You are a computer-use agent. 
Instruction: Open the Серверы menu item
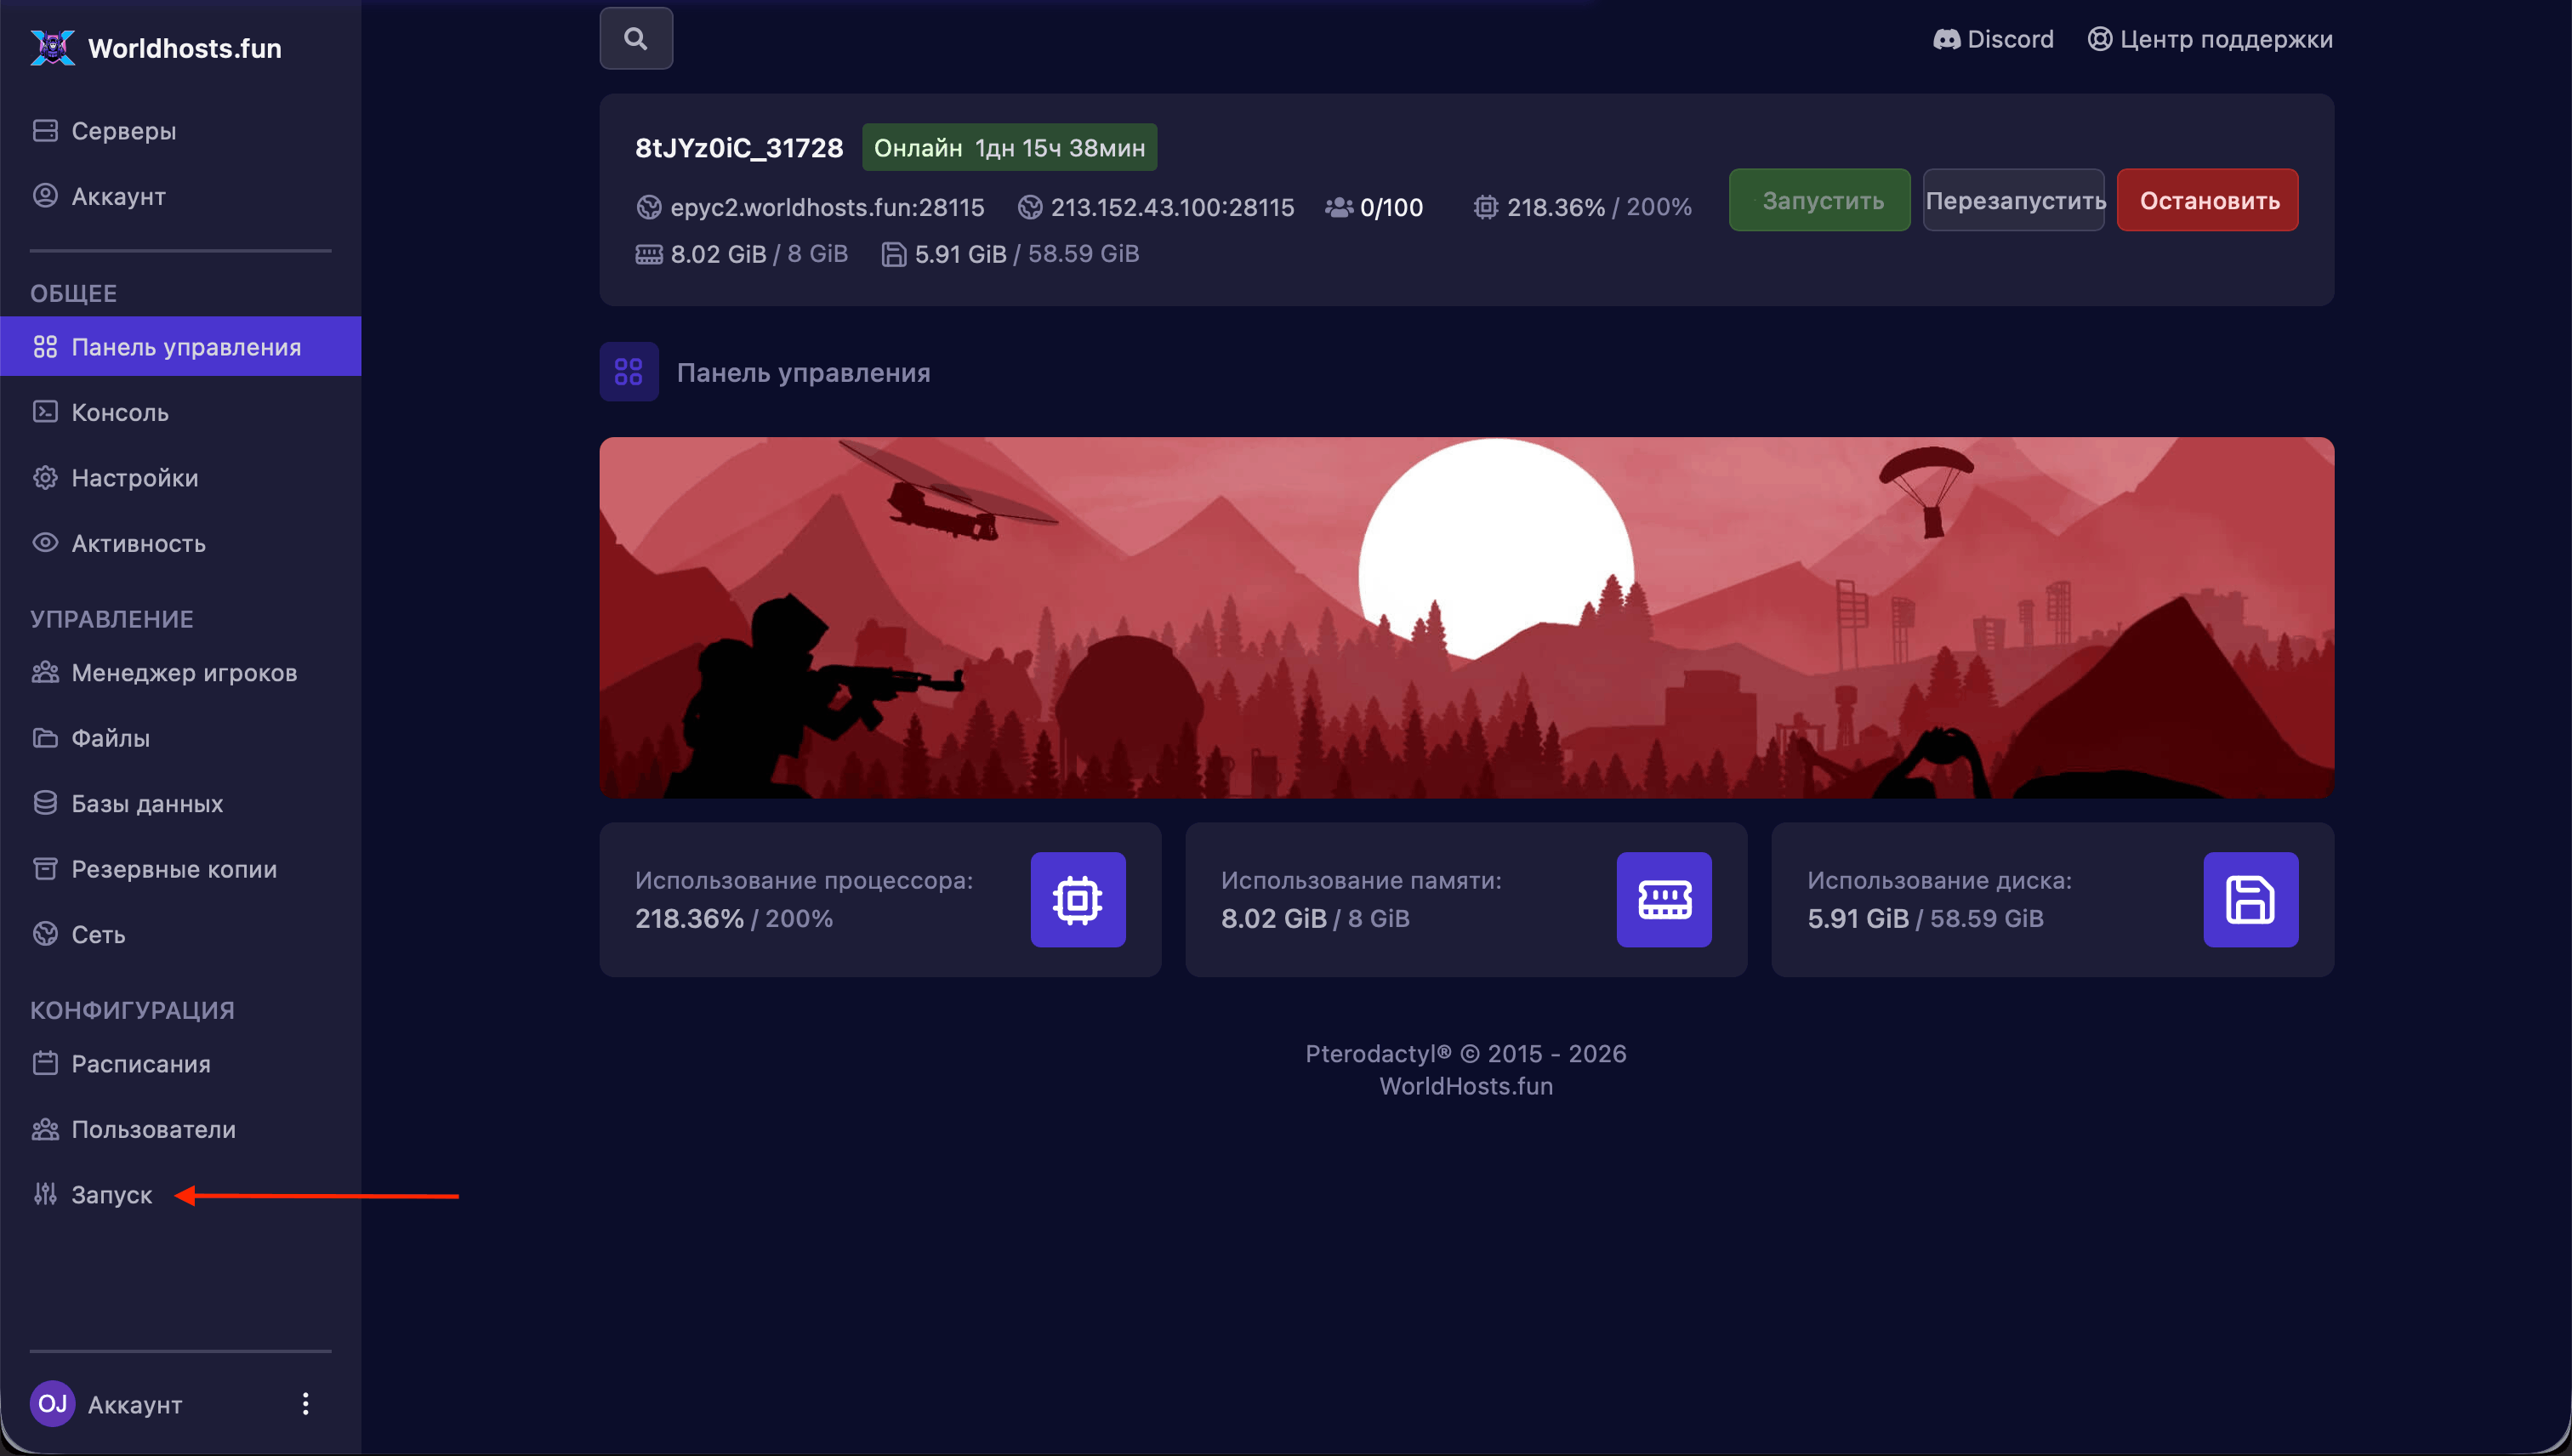181,131
